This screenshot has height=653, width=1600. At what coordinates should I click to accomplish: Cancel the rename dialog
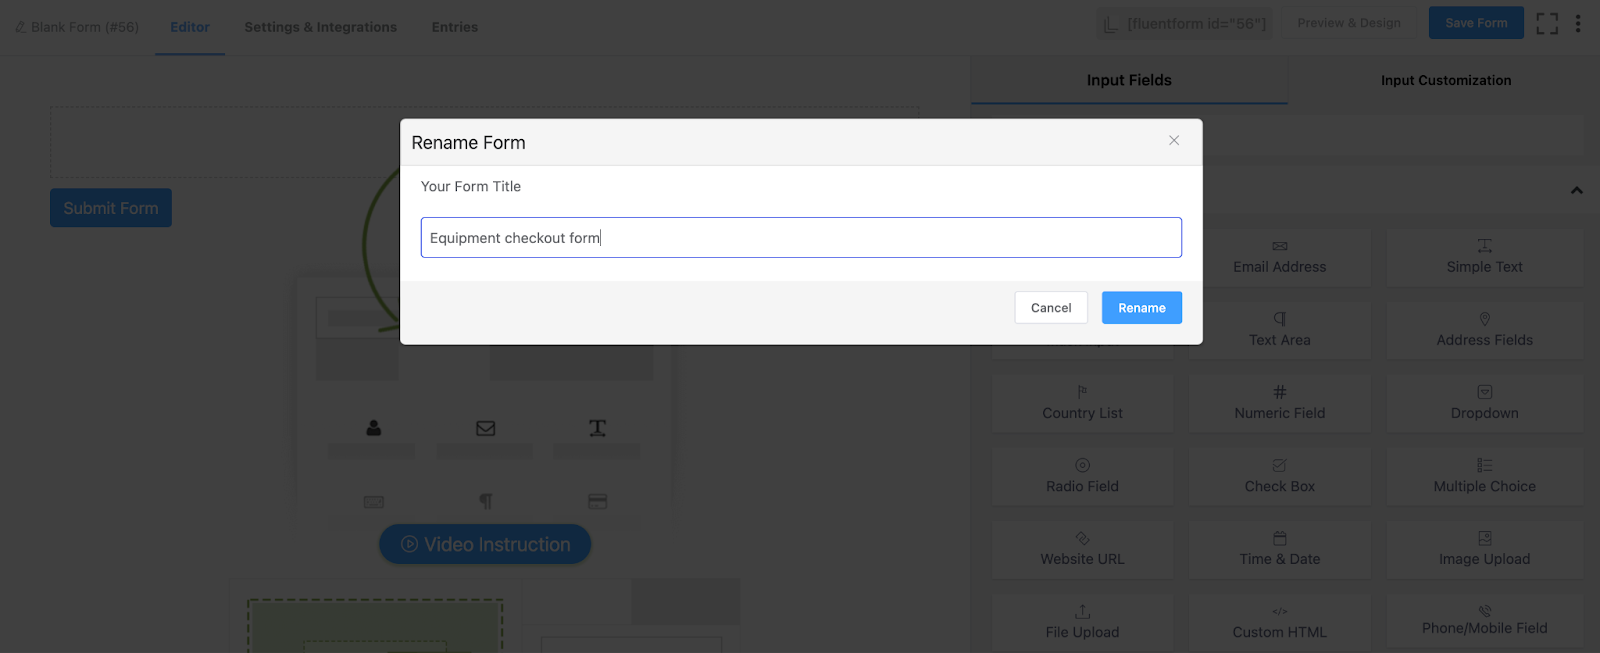[x=1050, y=308]
